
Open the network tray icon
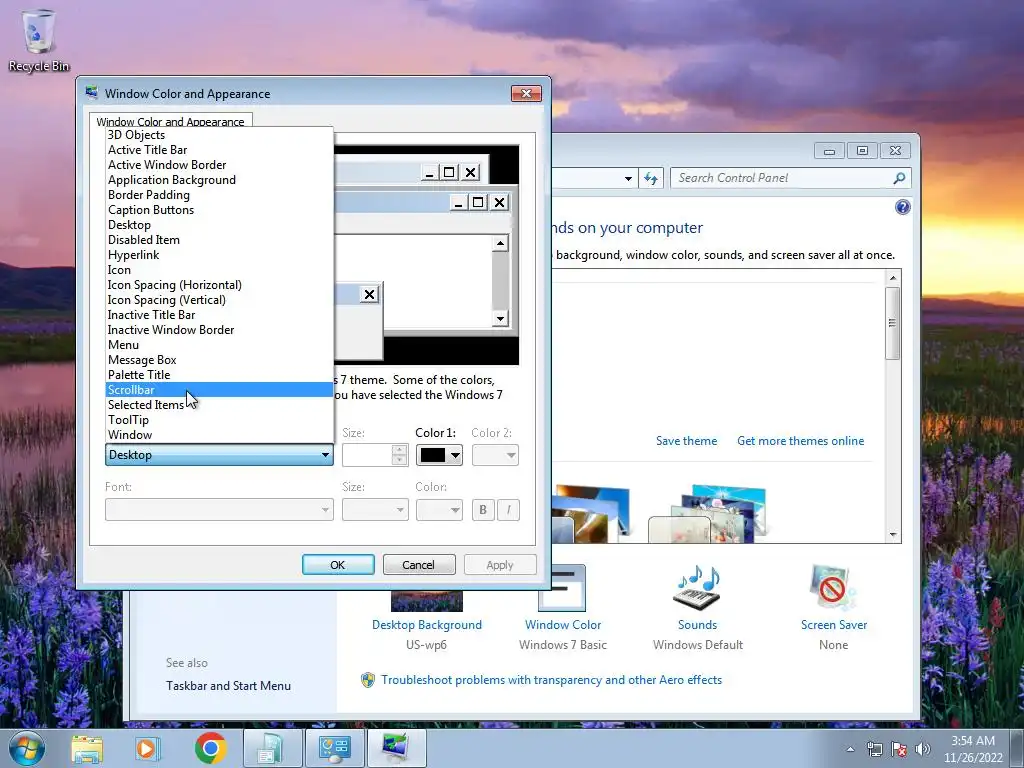874,749
